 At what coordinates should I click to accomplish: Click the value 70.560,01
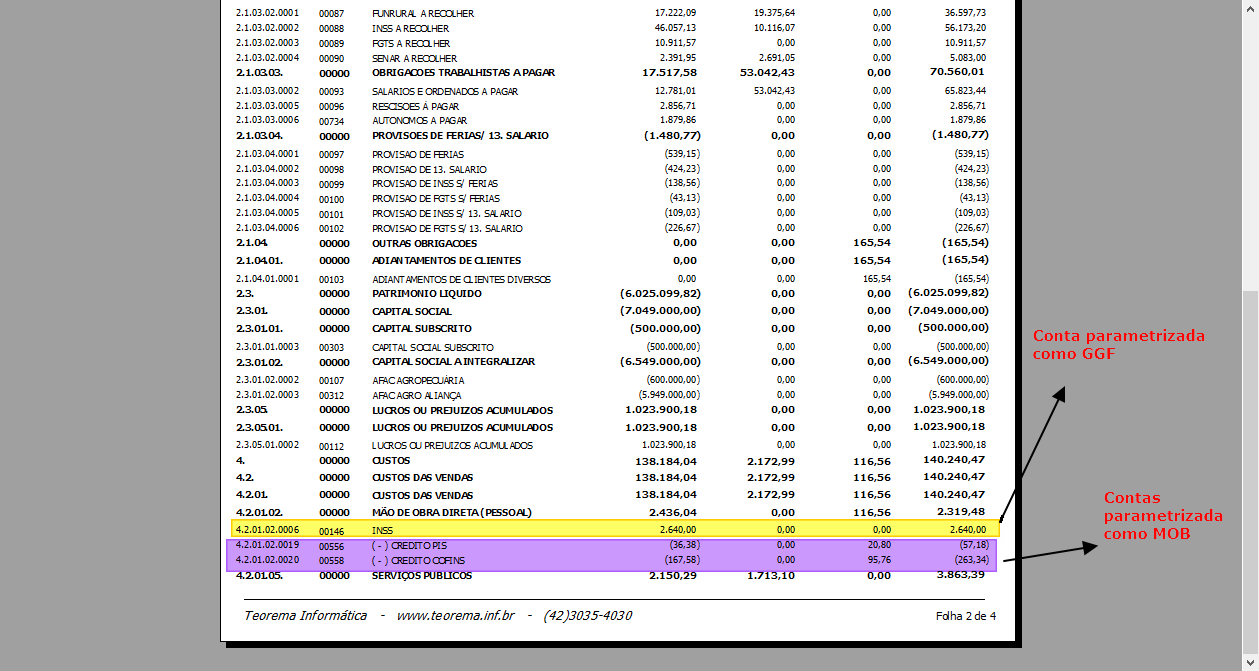click(958, 72)
